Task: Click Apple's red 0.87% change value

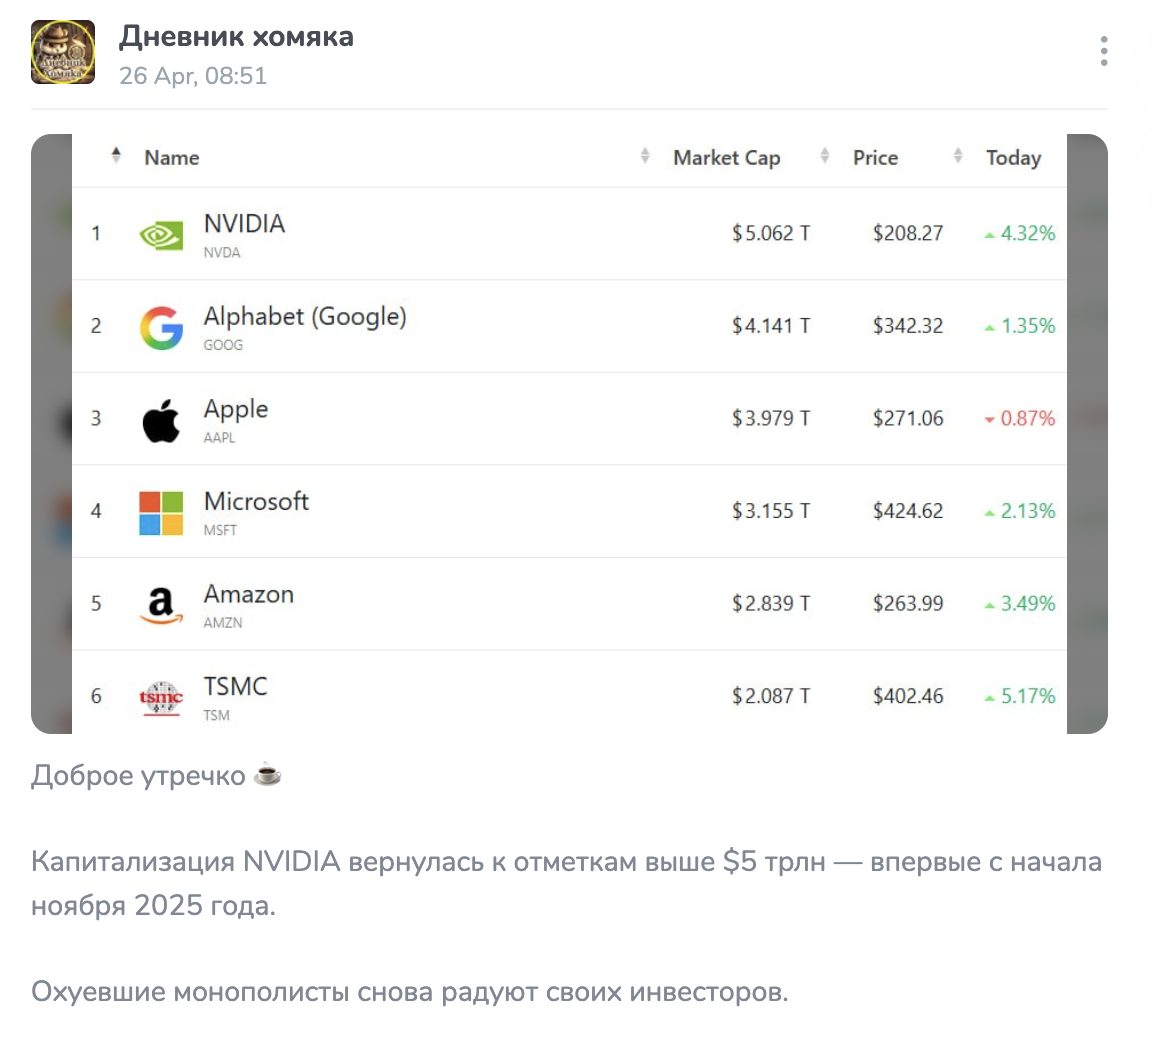Action: coord(1027,419)
